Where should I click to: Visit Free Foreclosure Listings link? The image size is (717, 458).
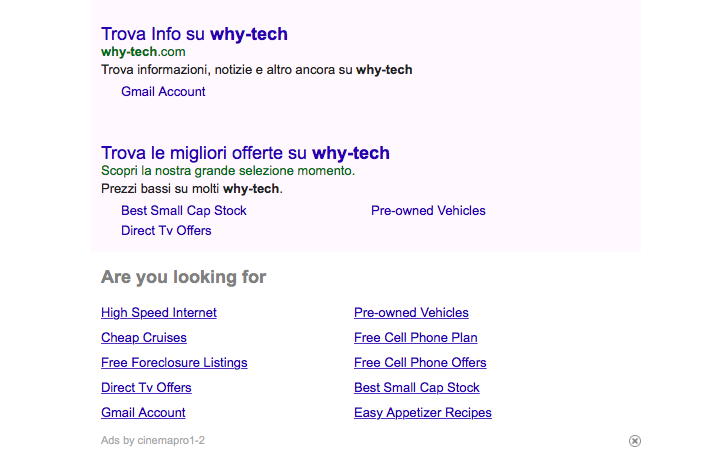[x=174, y=362]
